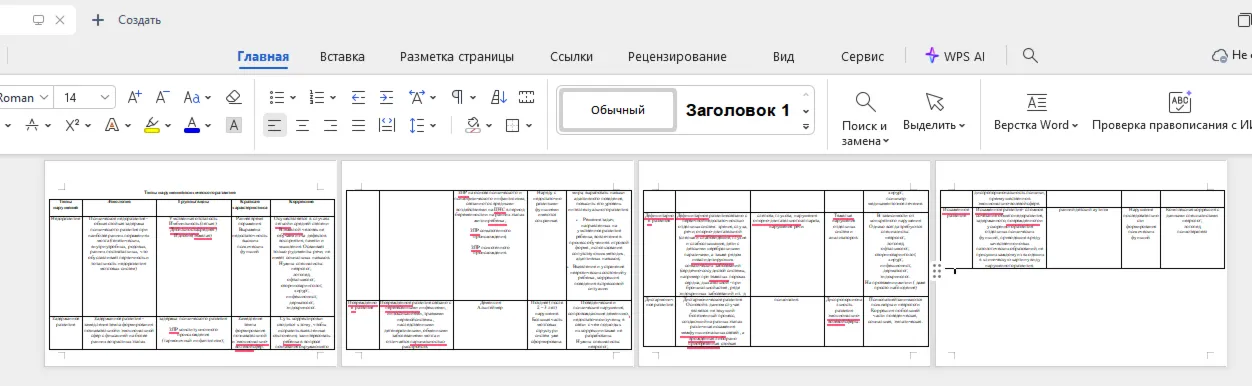Image resolution: width=1252 pixels, height=386 pixels.
Task: Toggle justify alignment
Action: click(357, 125)
